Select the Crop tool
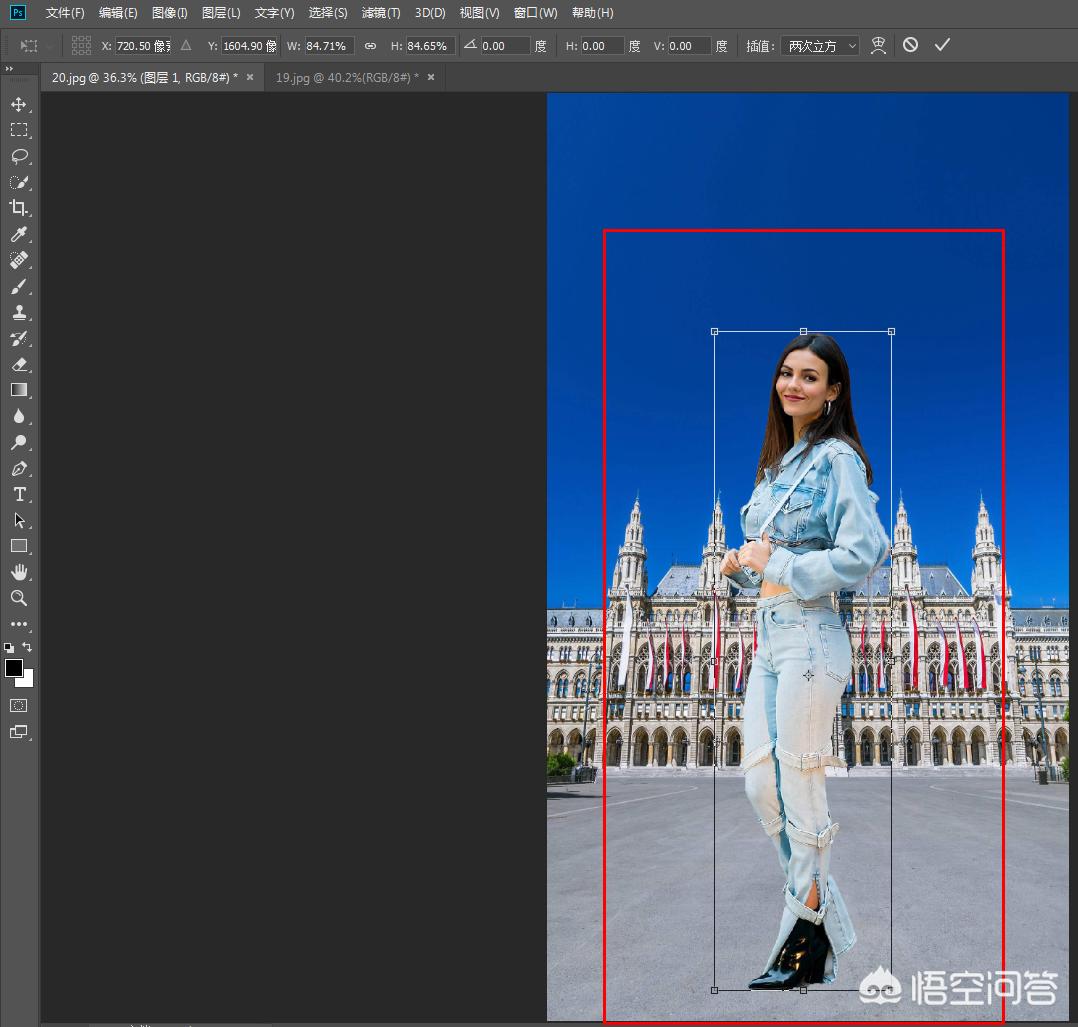This screenshot has height=1027, width=1078. [x=20, y=208]
